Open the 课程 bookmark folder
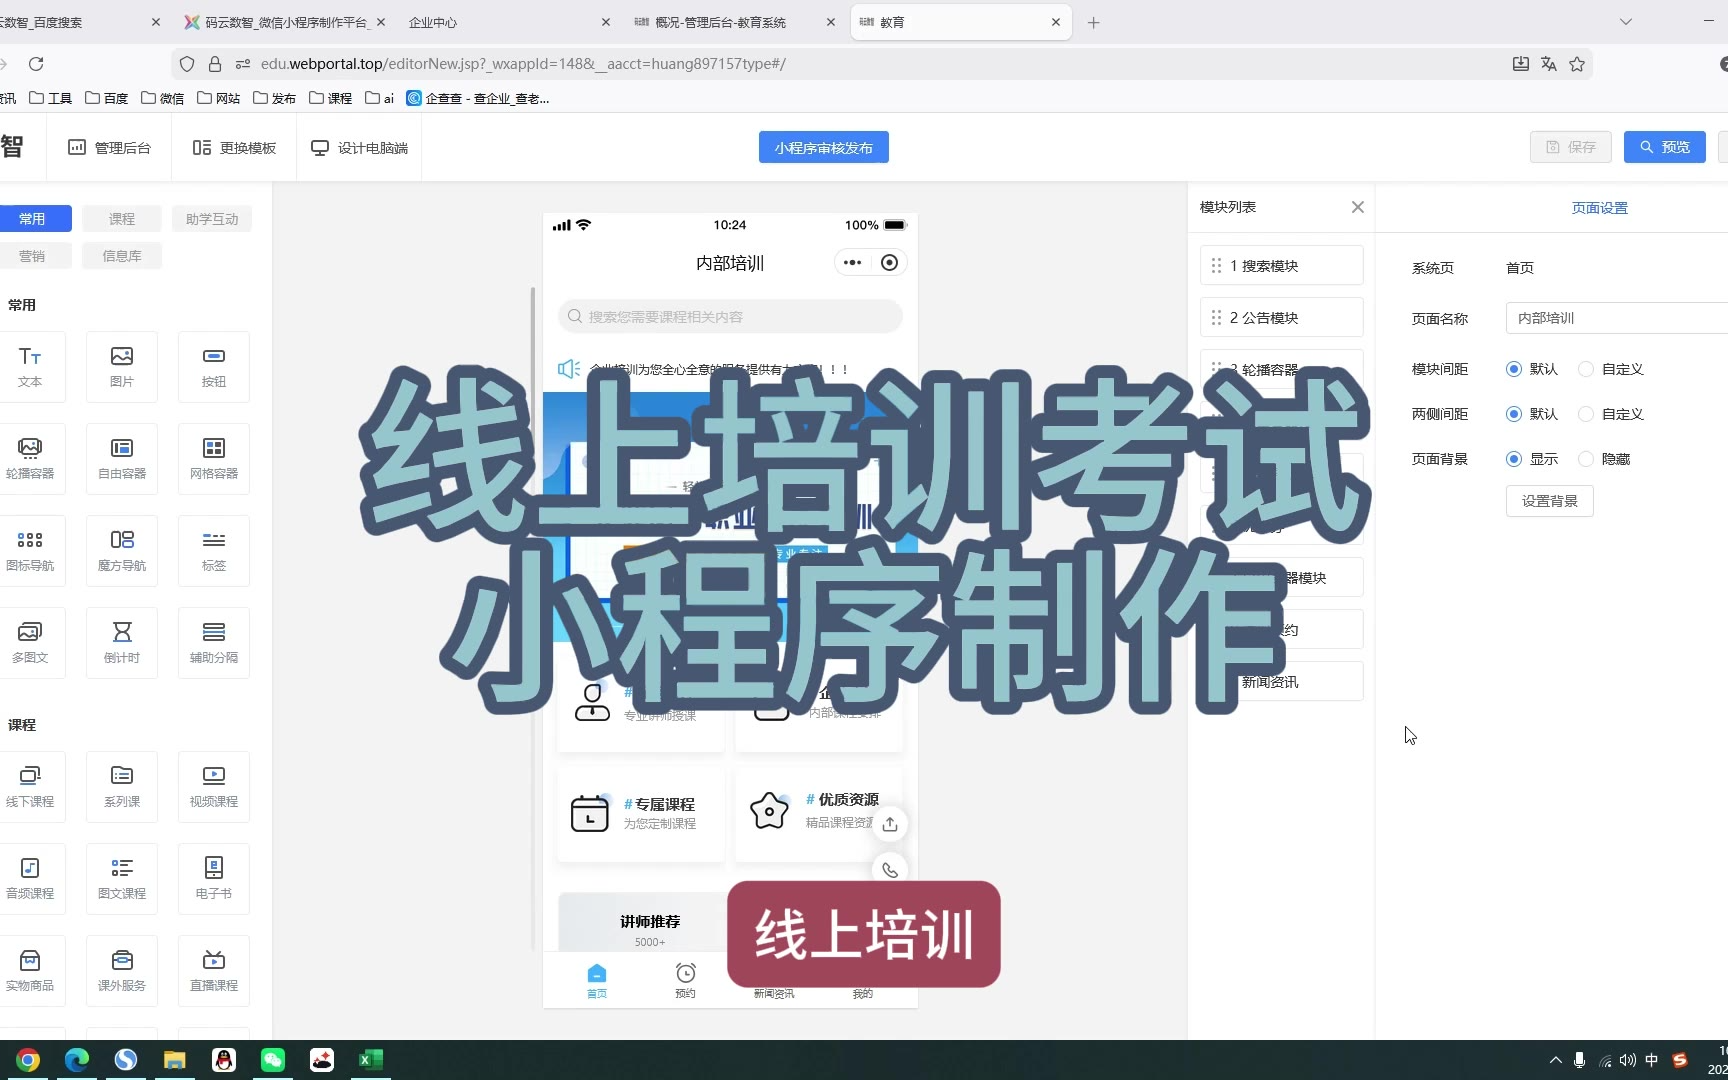This screenshot has height=1080, width=1728. (331, 98)
